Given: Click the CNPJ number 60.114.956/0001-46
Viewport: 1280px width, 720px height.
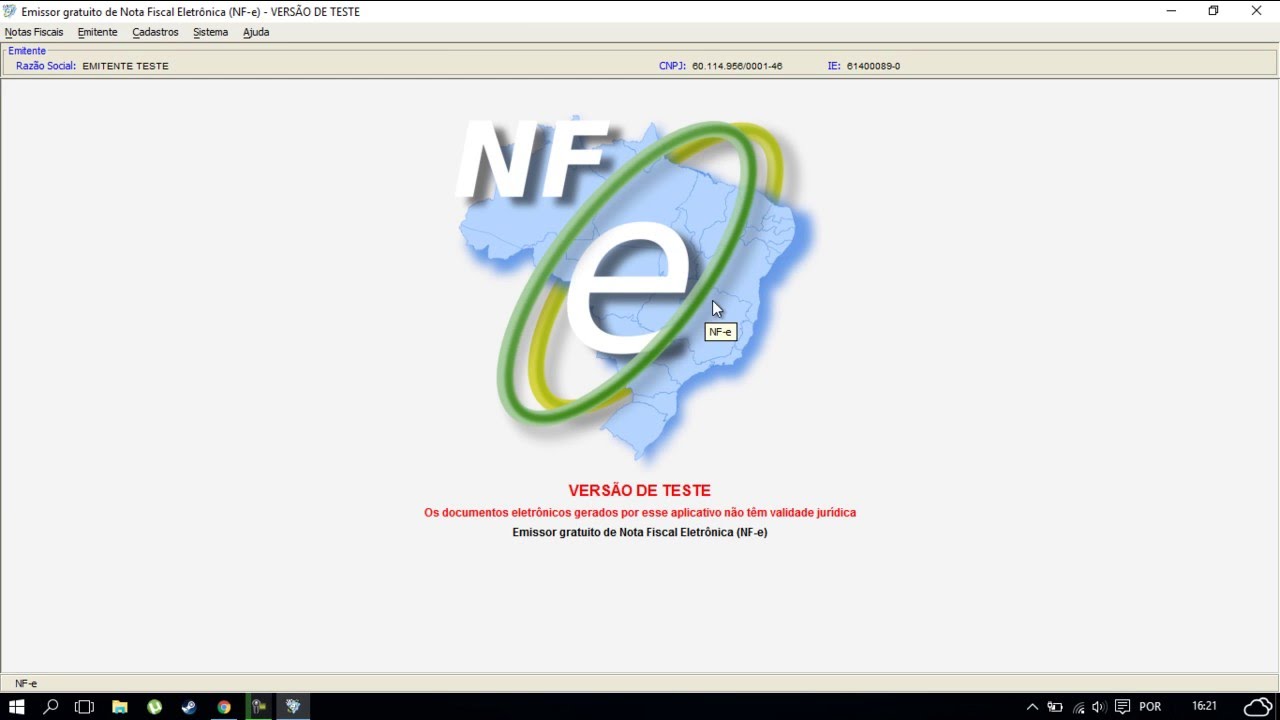Looking at the screenshot, I should pyautogui.click(x=737, y=66).
